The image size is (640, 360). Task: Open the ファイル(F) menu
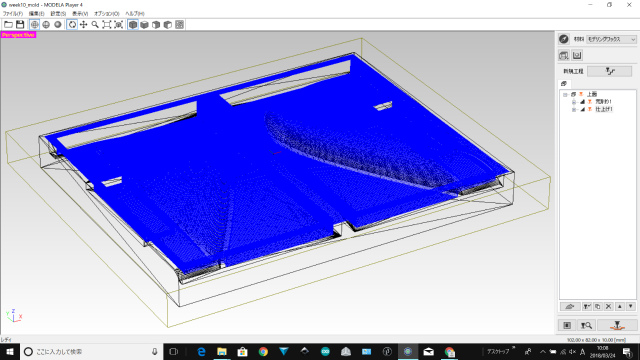pos(13,13)
